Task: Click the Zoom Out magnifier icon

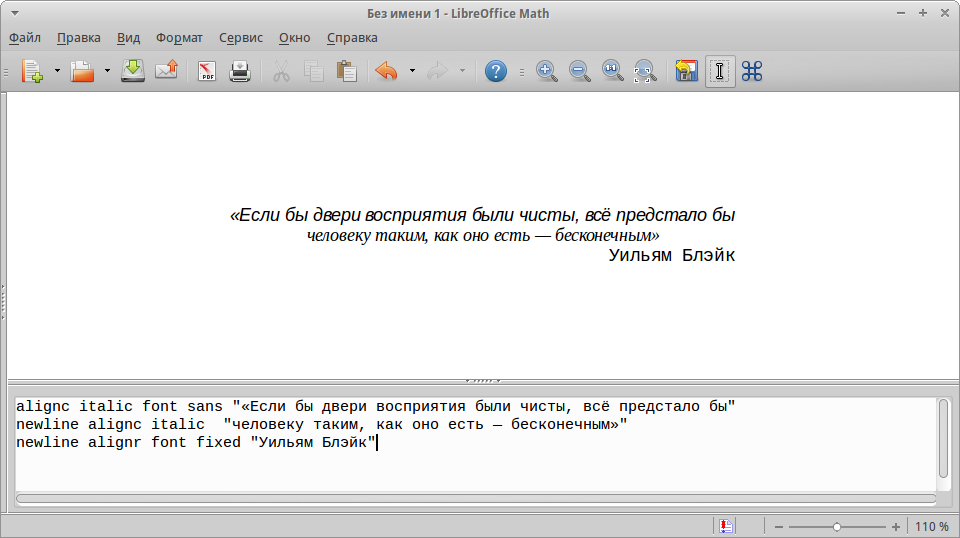Action: click(579, 71)
